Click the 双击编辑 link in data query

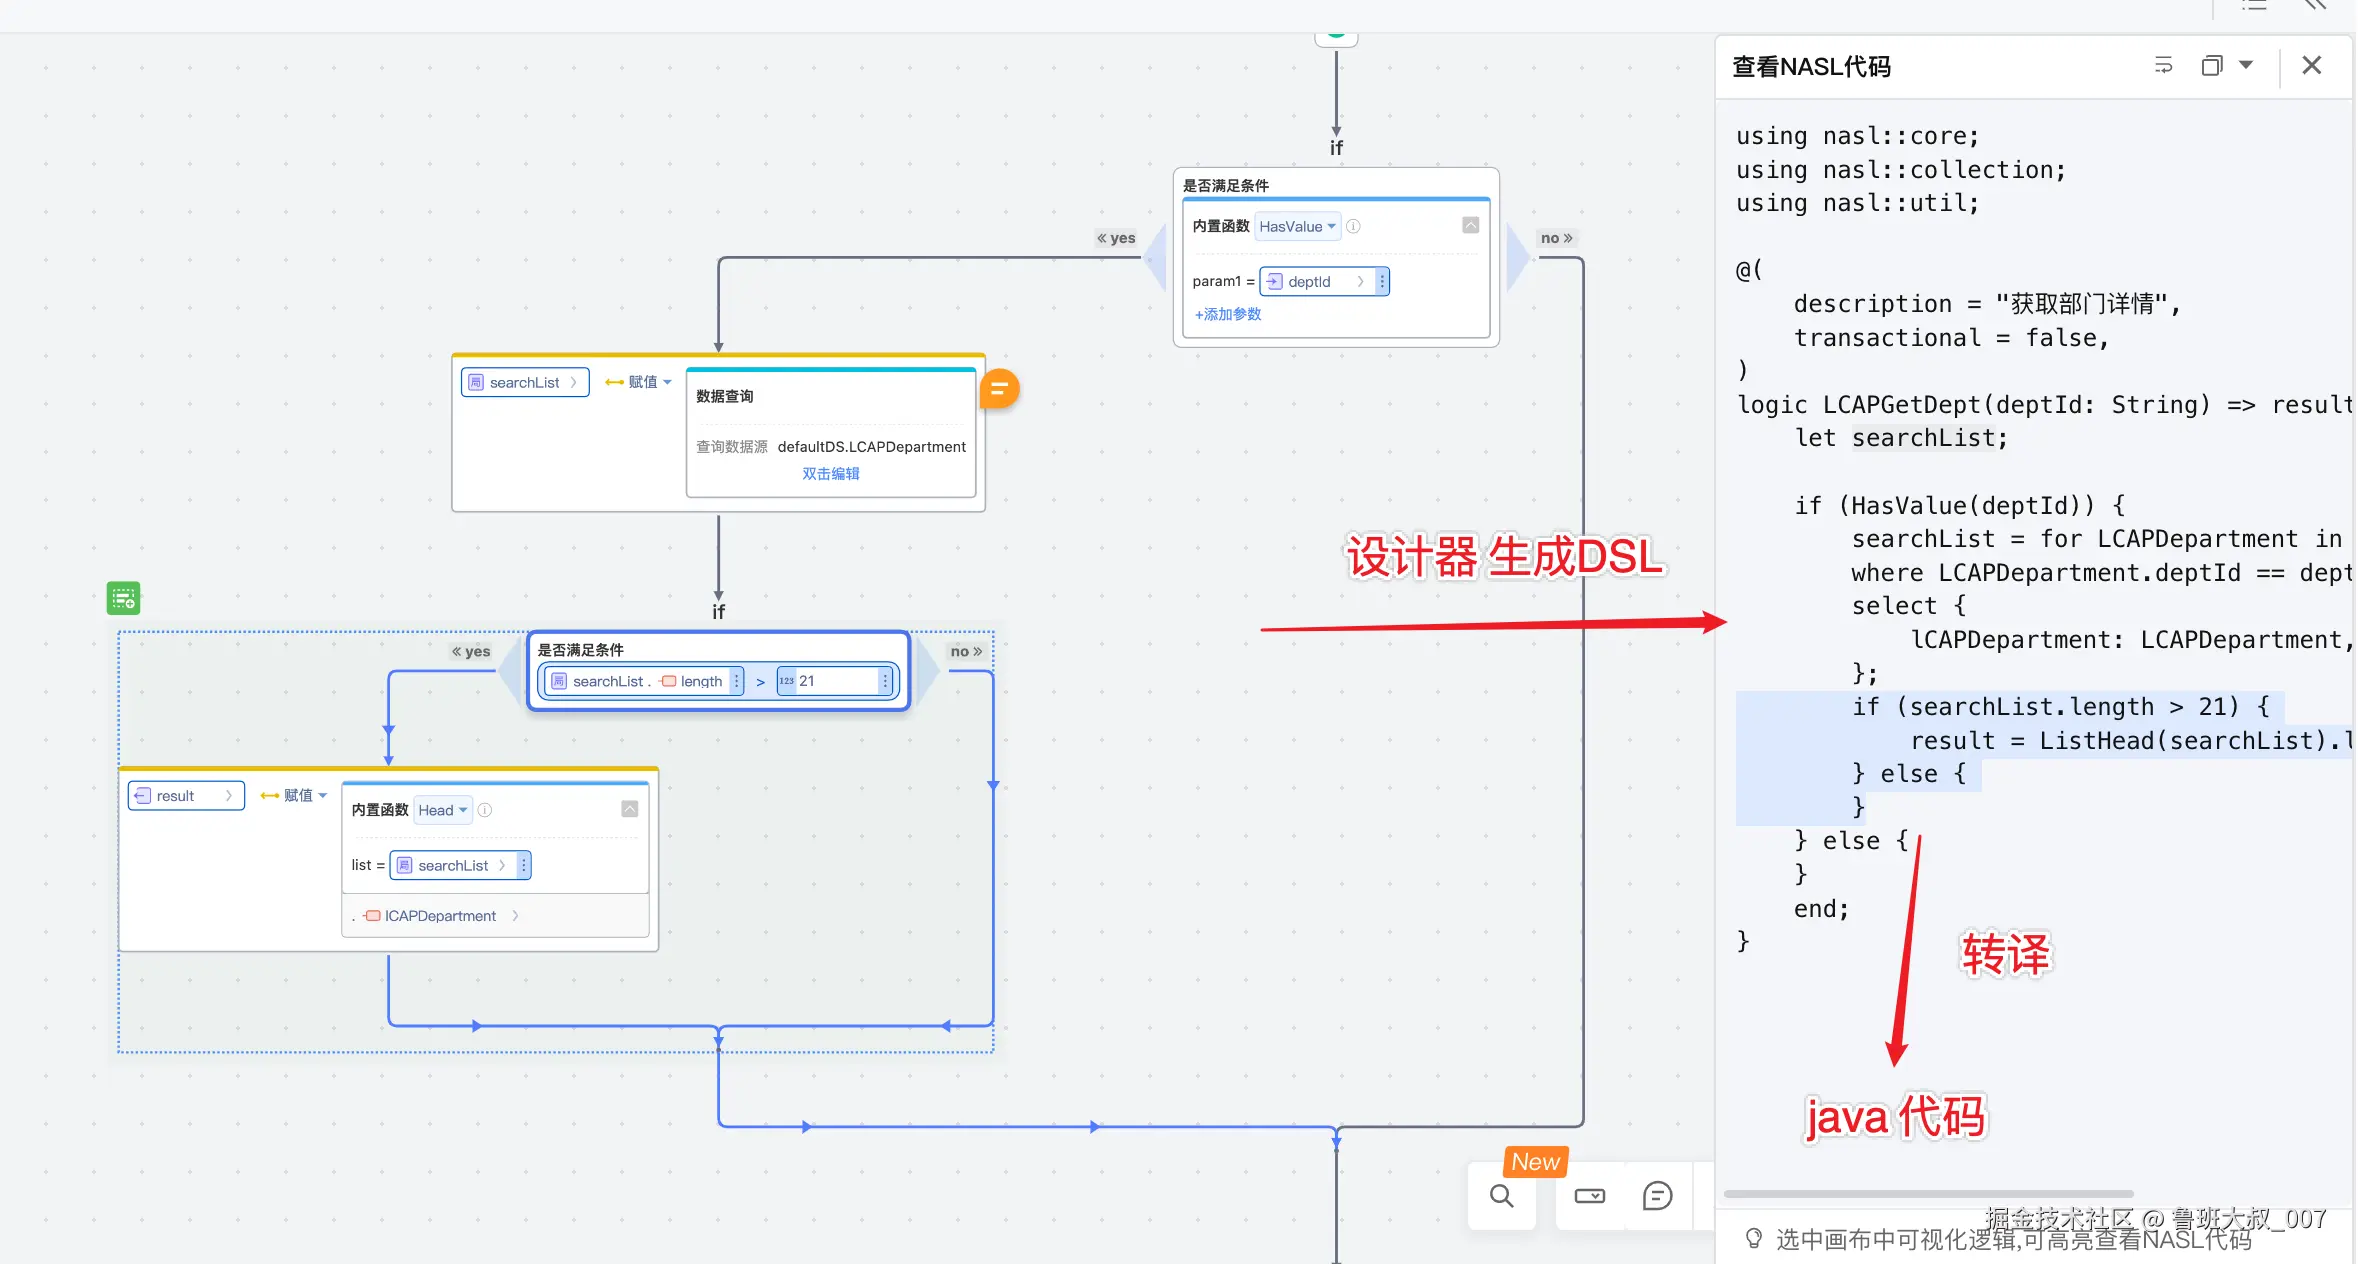point(830,474)
